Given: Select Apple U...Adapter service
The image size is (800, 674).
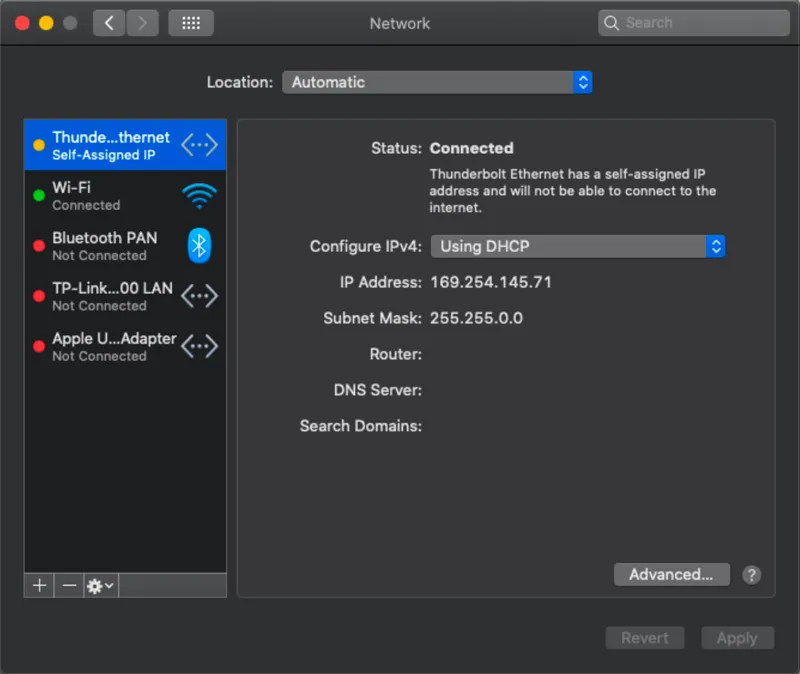Looking at the screenshot, I should (x=125, y=346).
